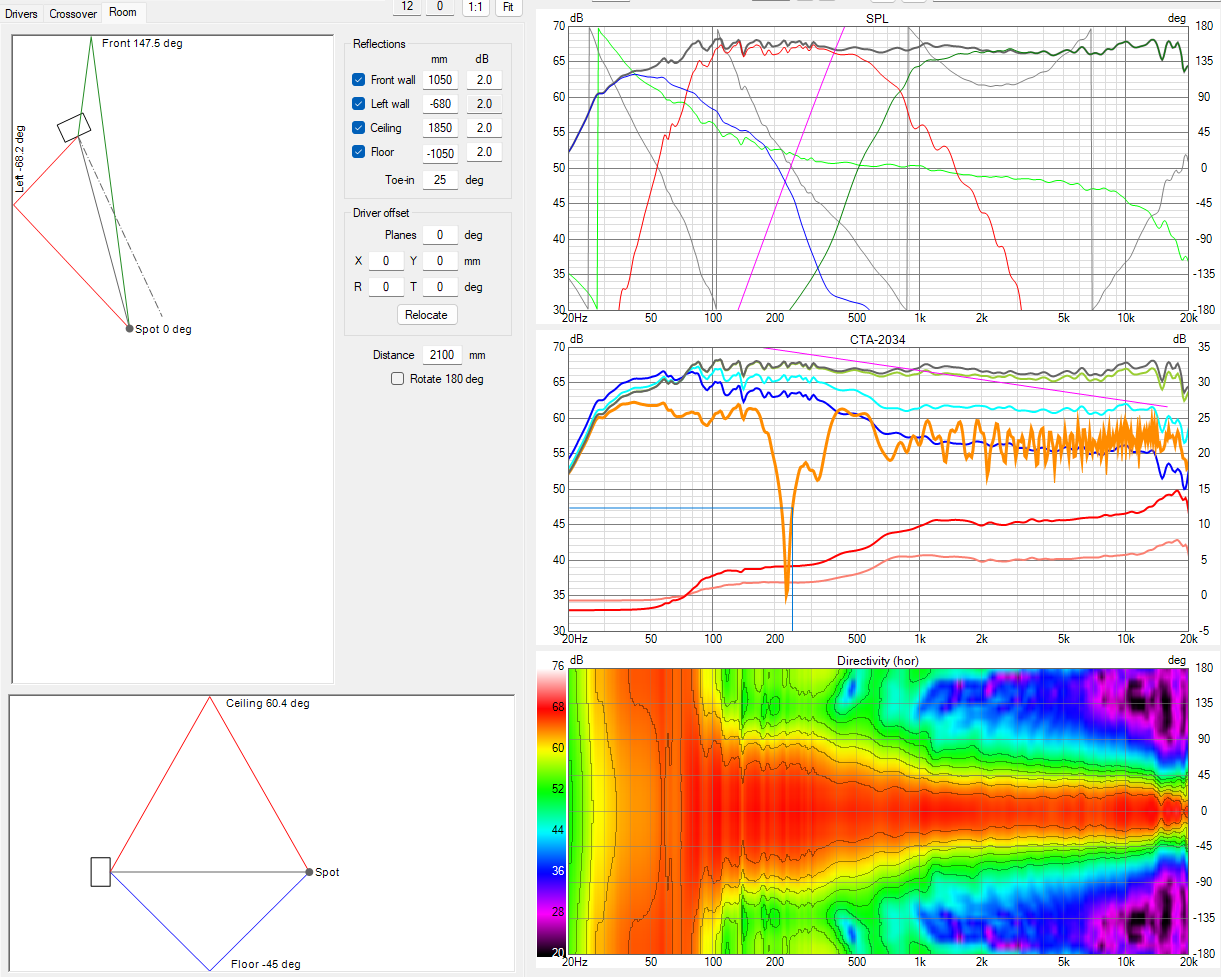Edit the Left wall mm field showing -680
Image resolution: width=1221 pixels, height=977 pixels.
coord(440,104)
